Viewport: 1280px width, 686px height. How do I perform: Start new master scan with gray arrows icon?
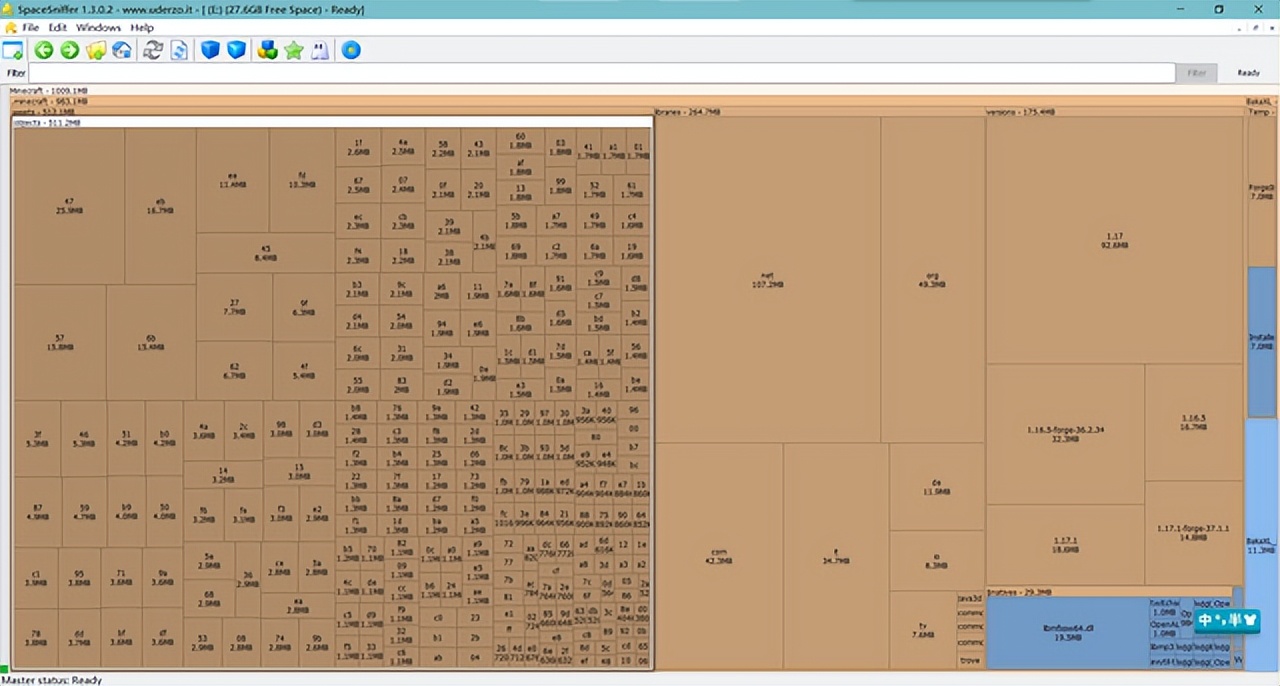click(153, 50)
